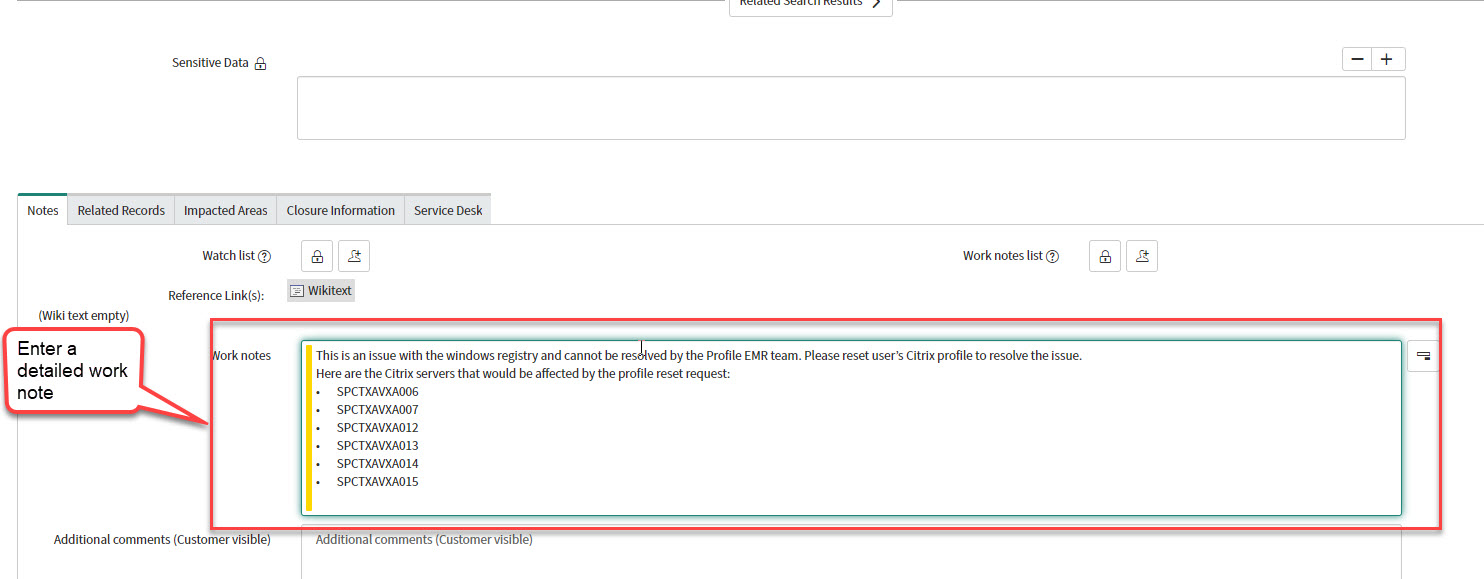Open the Related Records tab
Viewport: 1484px width, 579px height.
point(121,210)
